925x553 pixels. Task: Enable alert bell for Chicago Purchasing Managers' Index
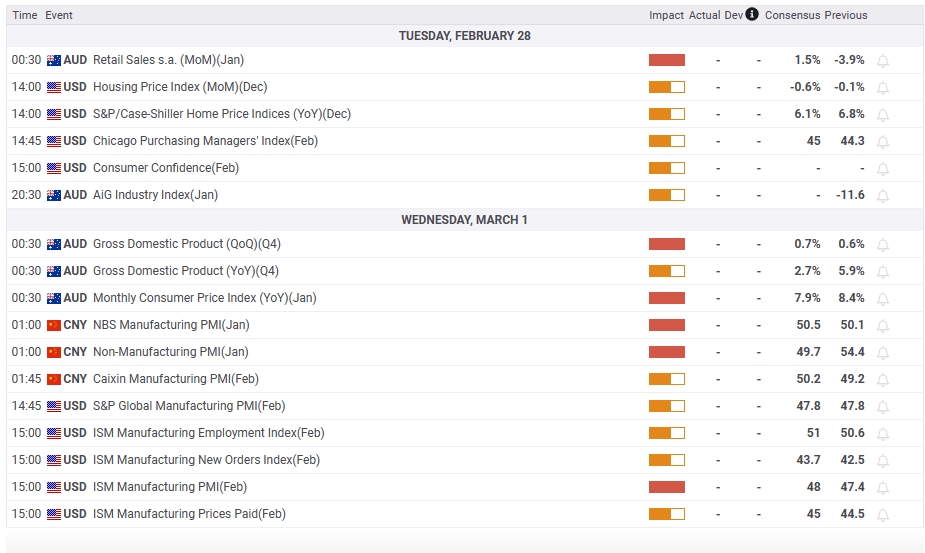[x=883, y=142]
